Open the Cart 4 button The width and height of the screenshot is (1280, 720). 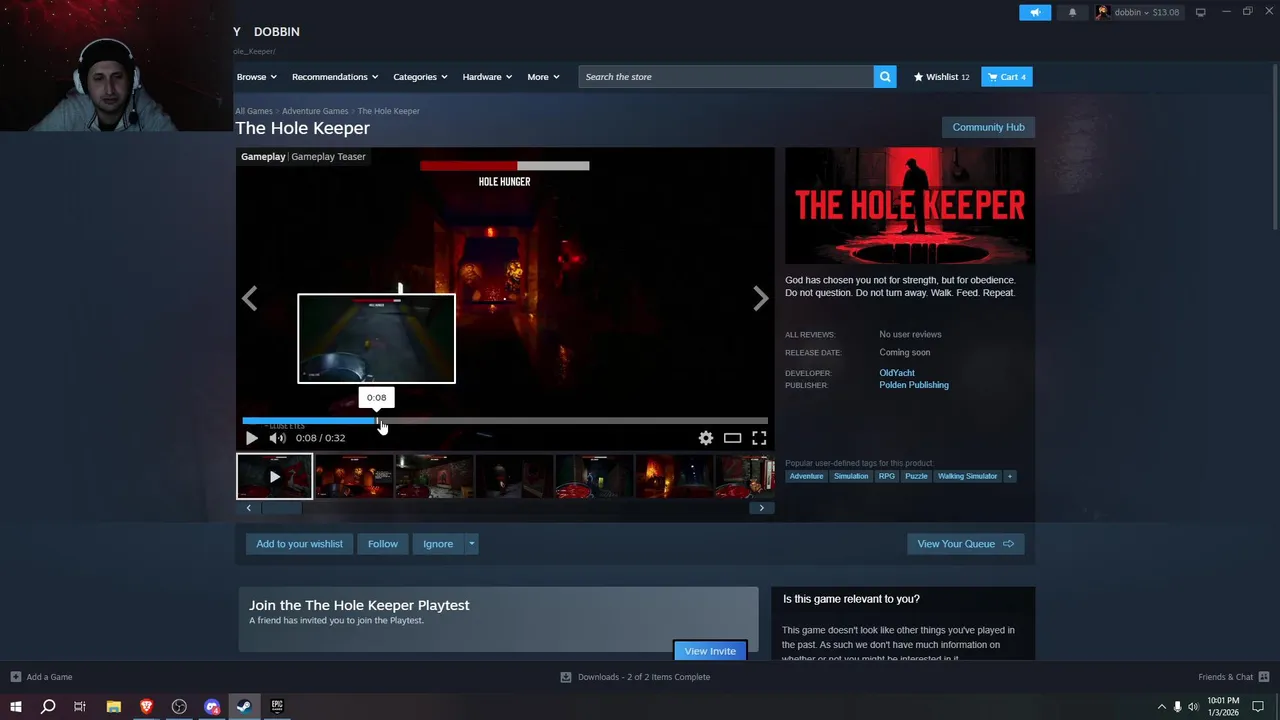(1007, 77)
